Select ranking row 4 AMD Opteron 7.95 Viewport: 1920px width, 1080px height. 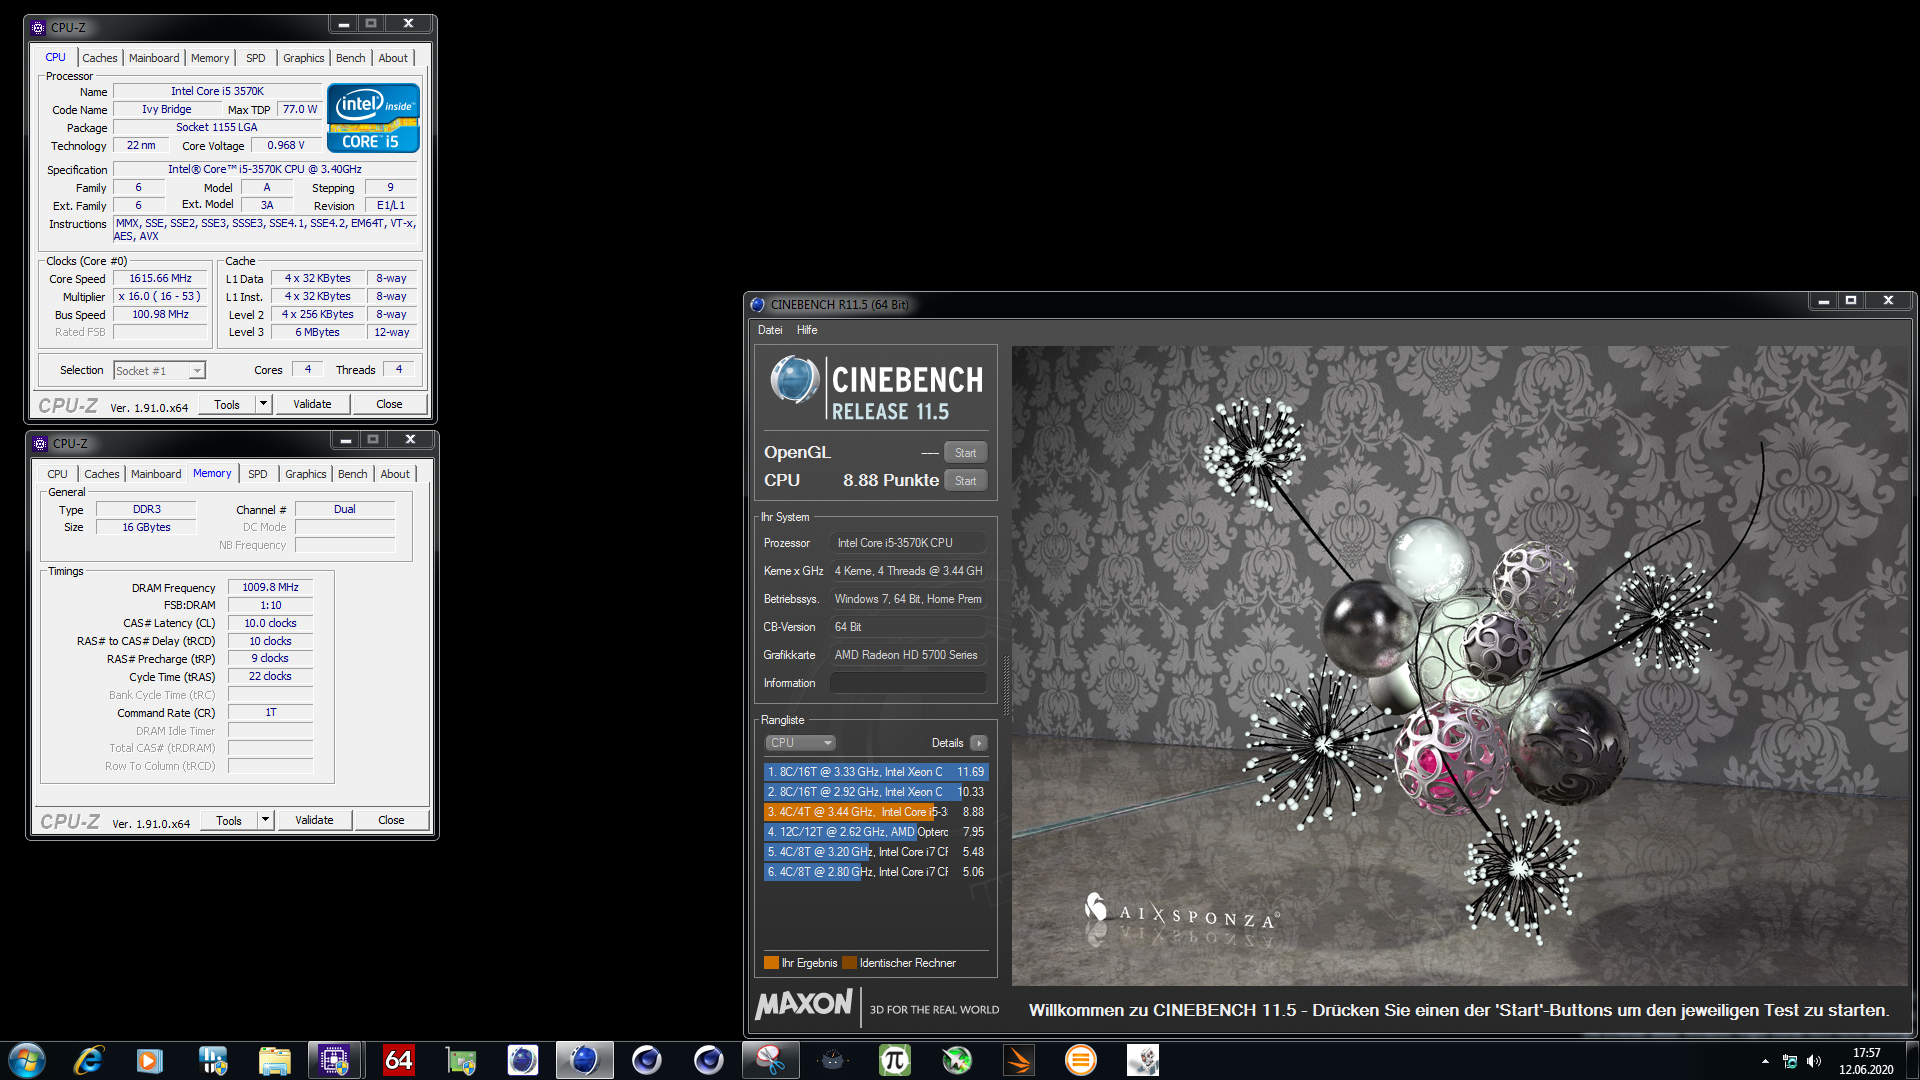coord(876,832)
